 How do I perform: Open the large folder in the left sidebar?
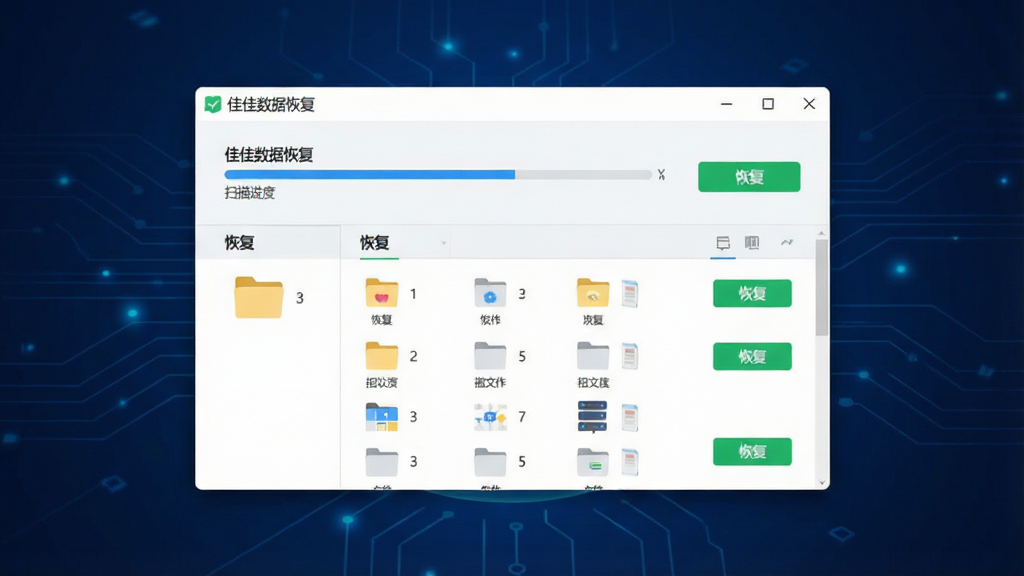(x=259, y=298)
